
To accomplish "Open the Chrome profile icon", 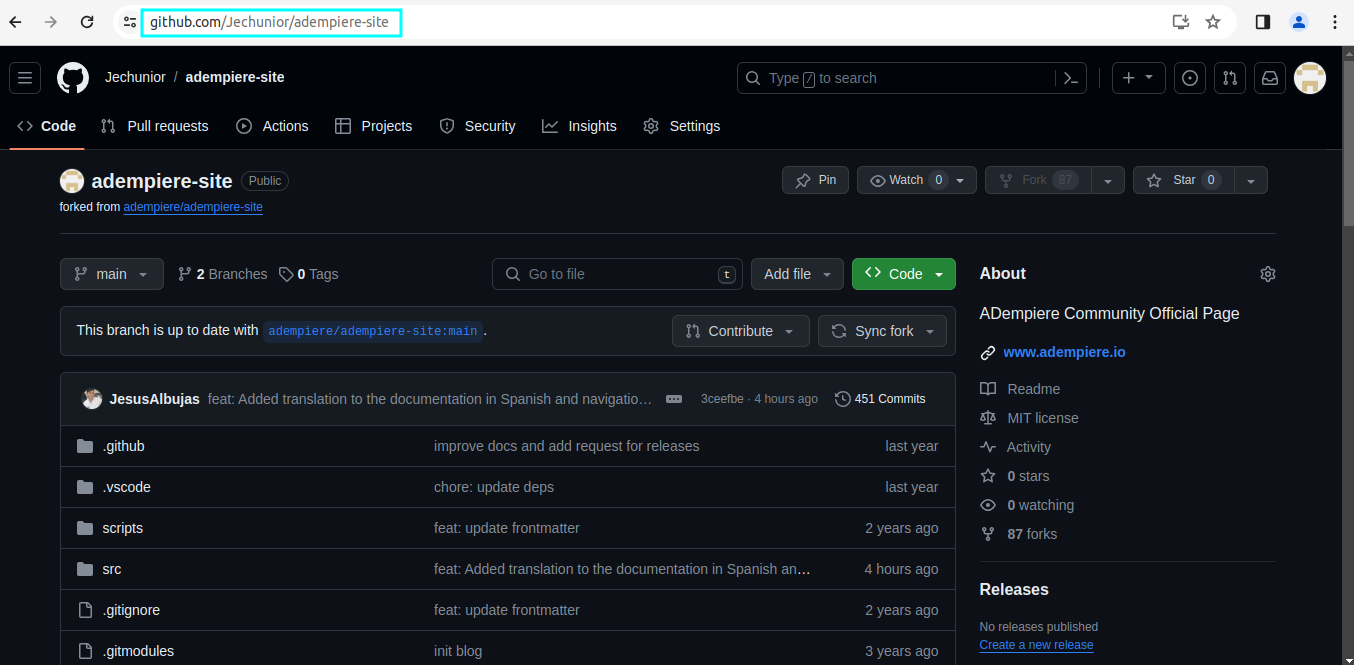I will pos(1299,22).
